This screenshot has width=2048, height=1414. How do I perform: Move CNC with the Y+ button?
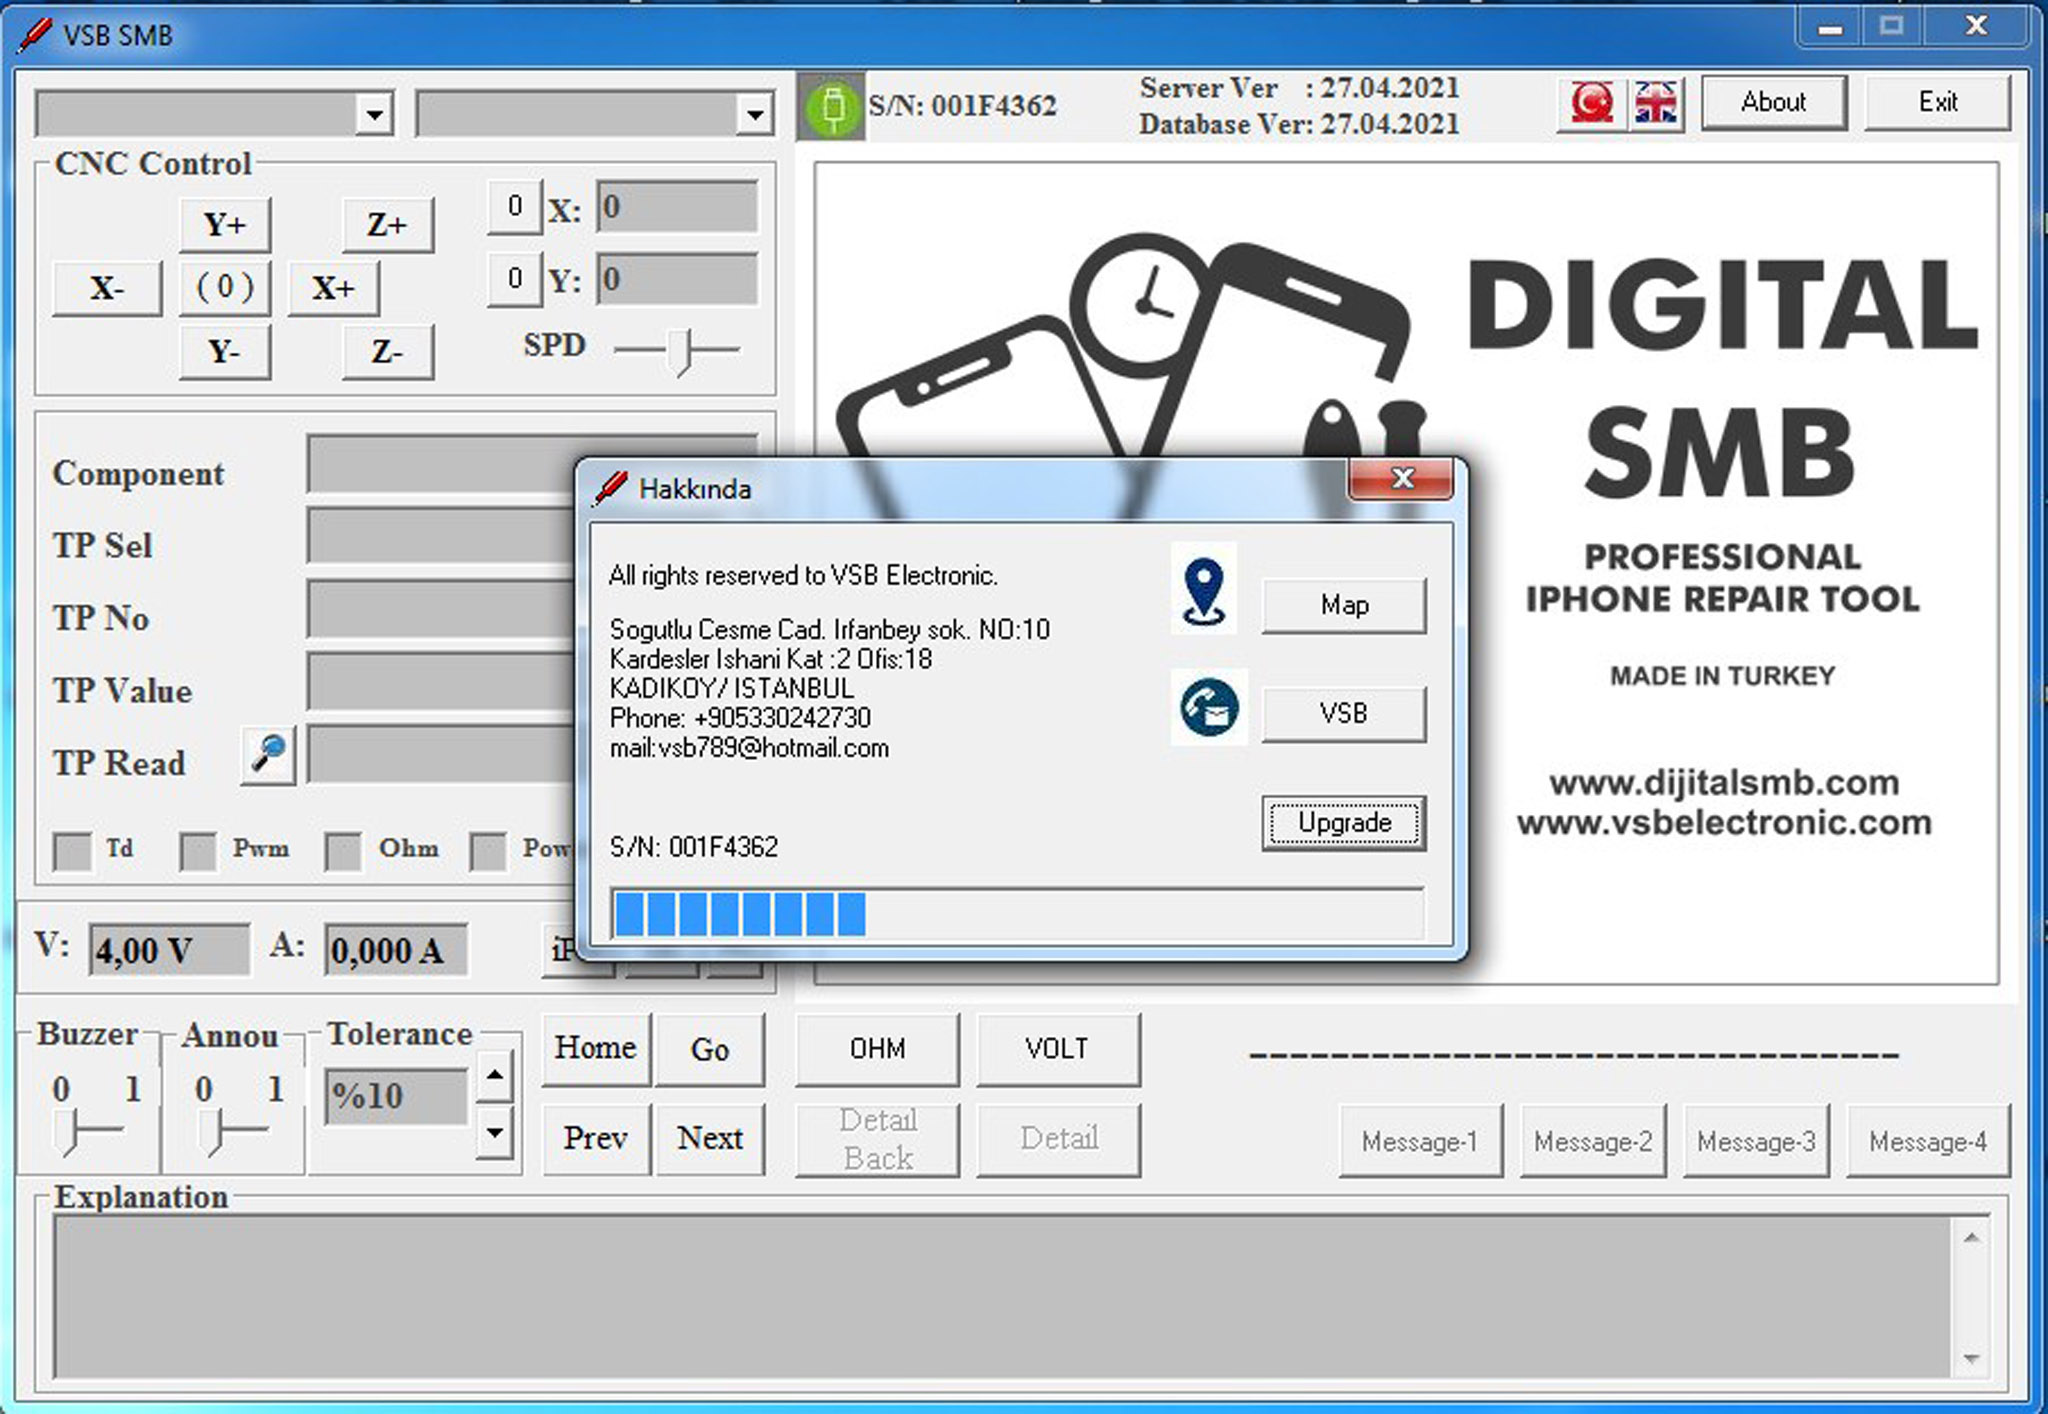225,224
